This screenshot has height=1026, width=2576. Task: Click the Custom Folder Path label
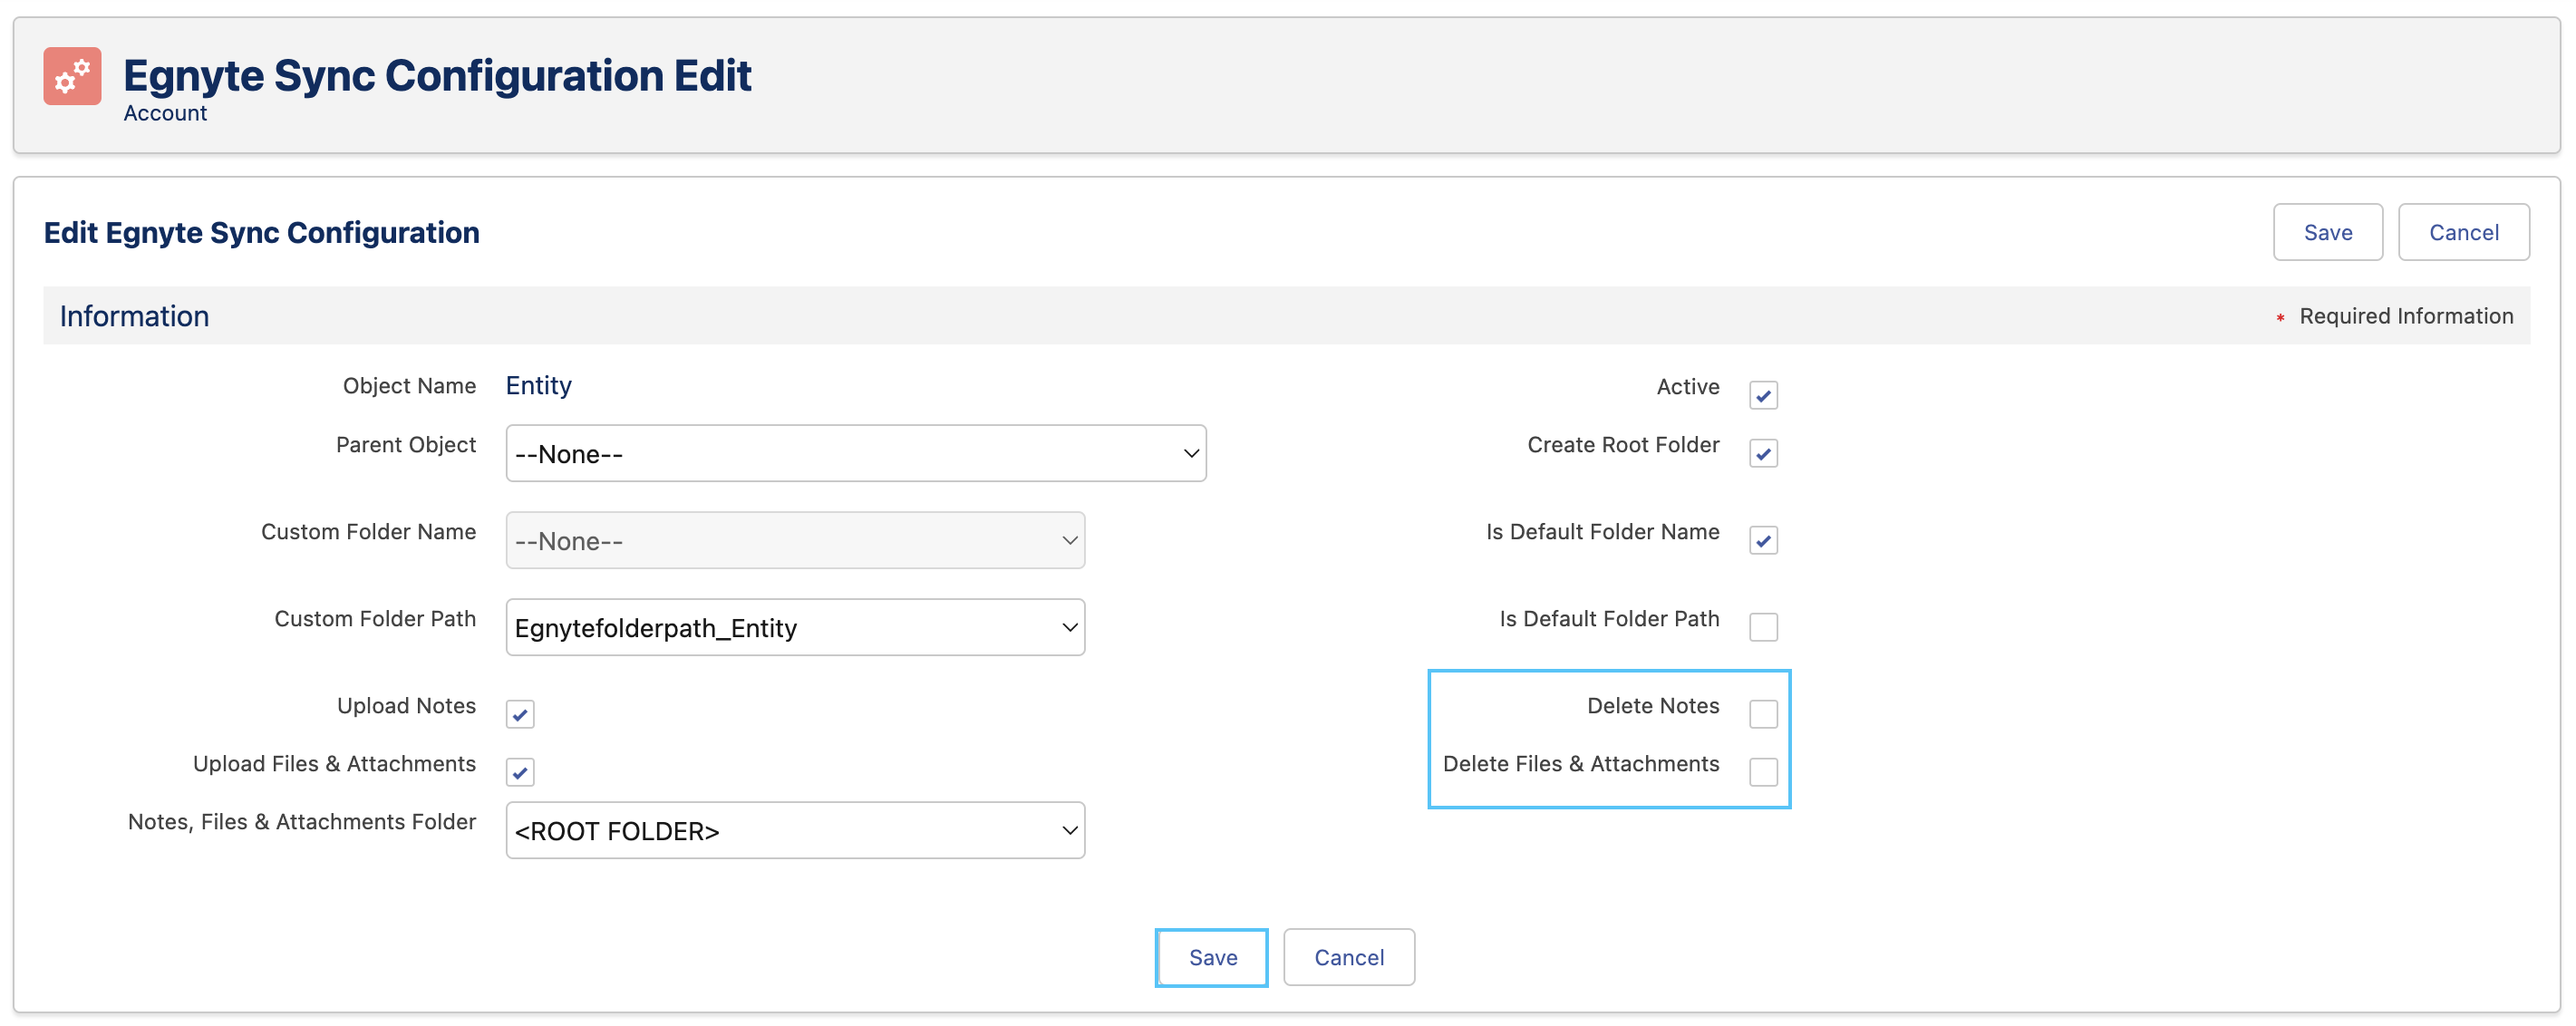[x=375, y=619]
